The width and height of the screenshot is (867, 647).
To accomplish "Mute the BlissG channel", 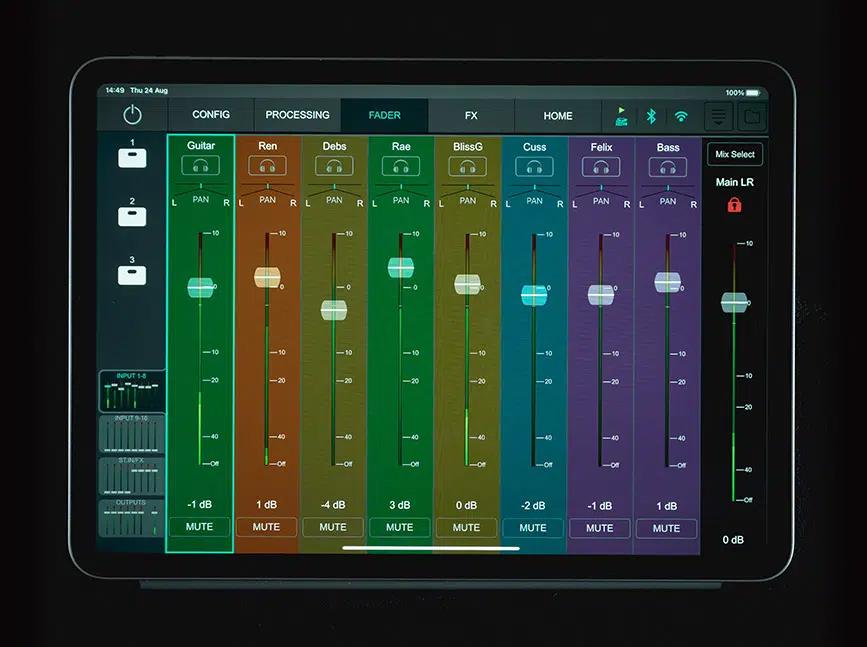I will click(x=466, y=527).
